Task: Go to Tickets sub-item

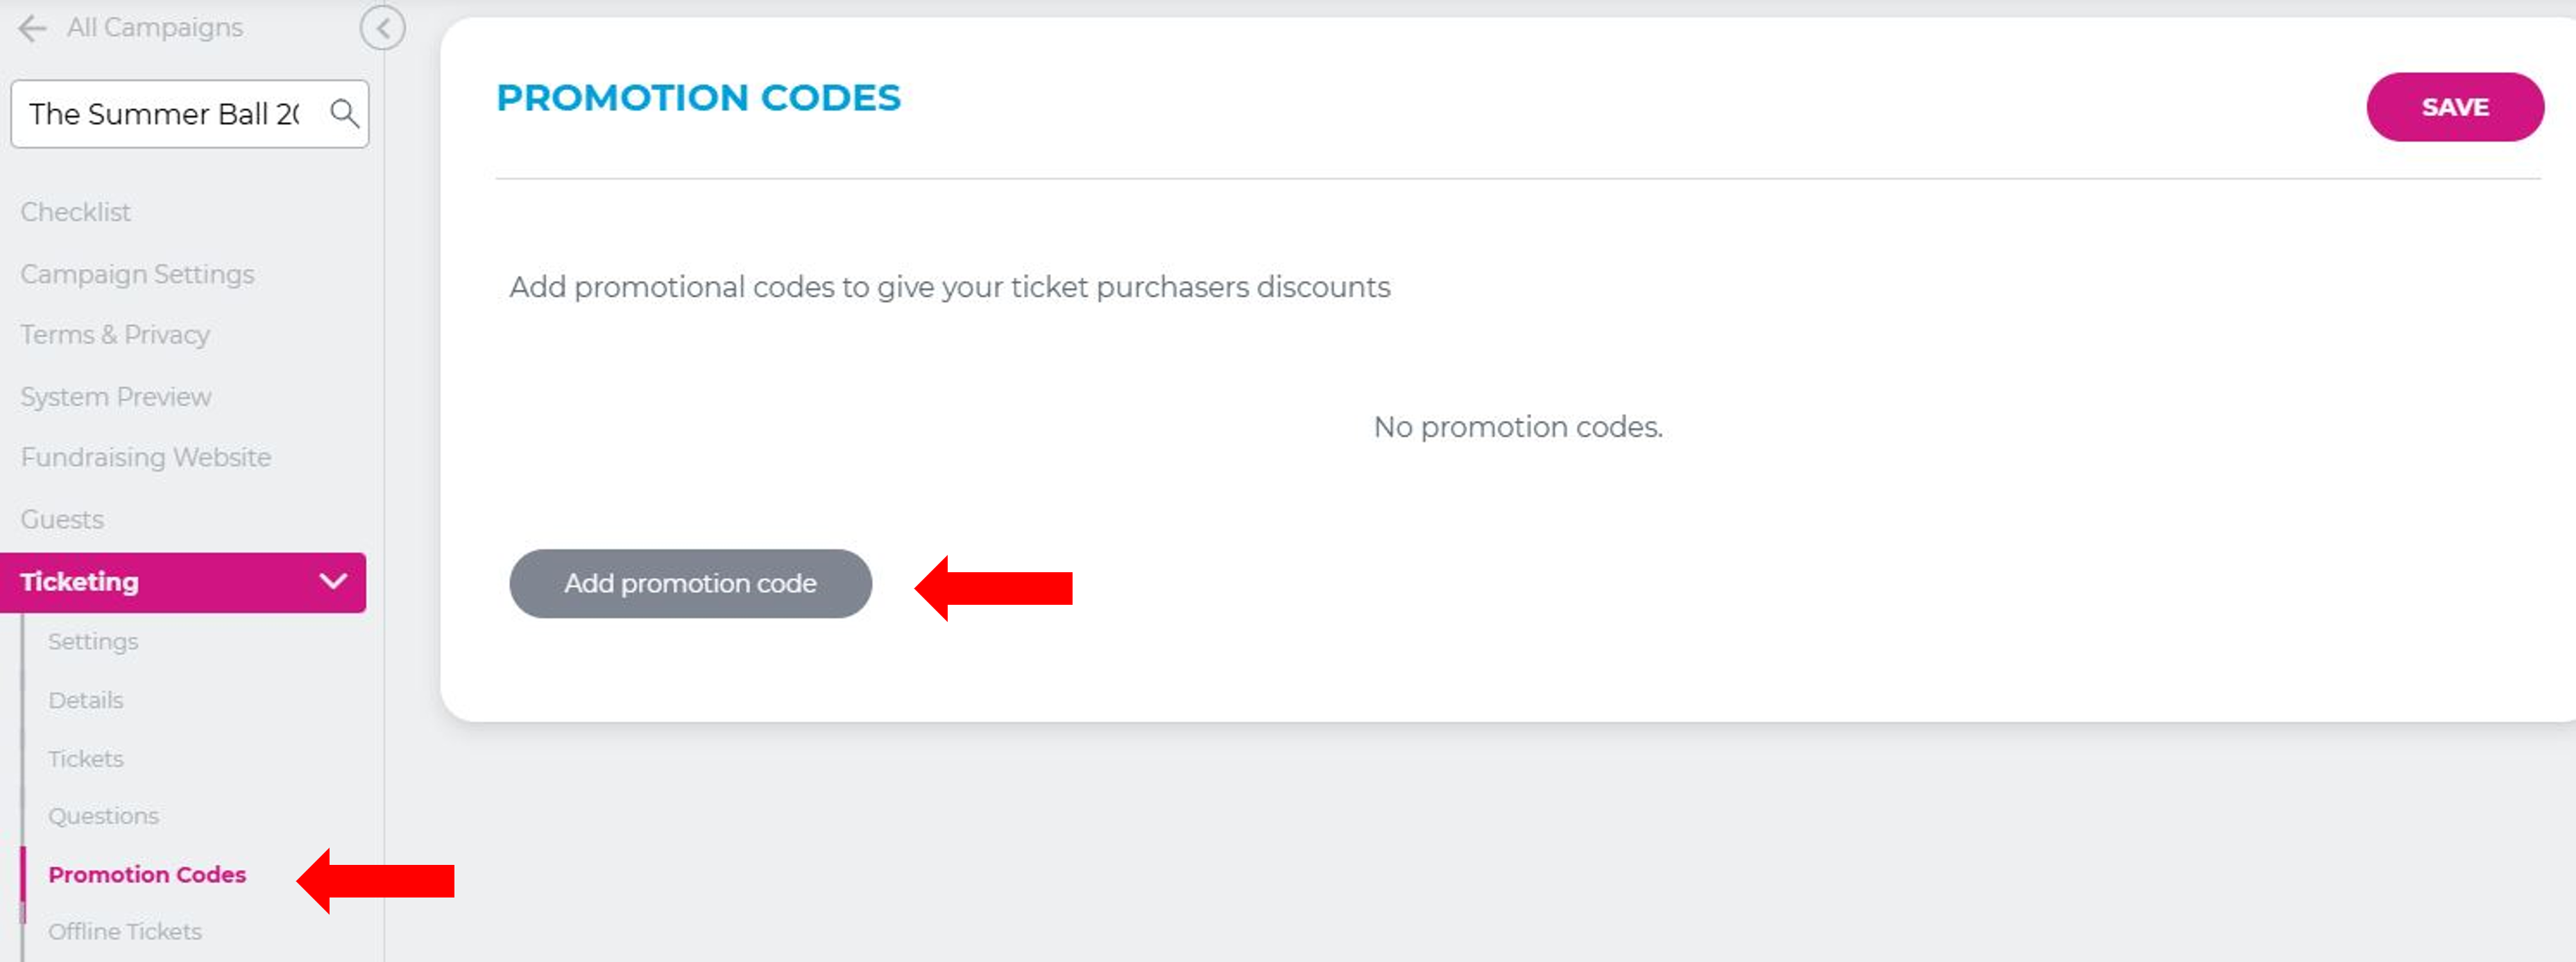Action: pyautogui.click(x=85, y=759)
